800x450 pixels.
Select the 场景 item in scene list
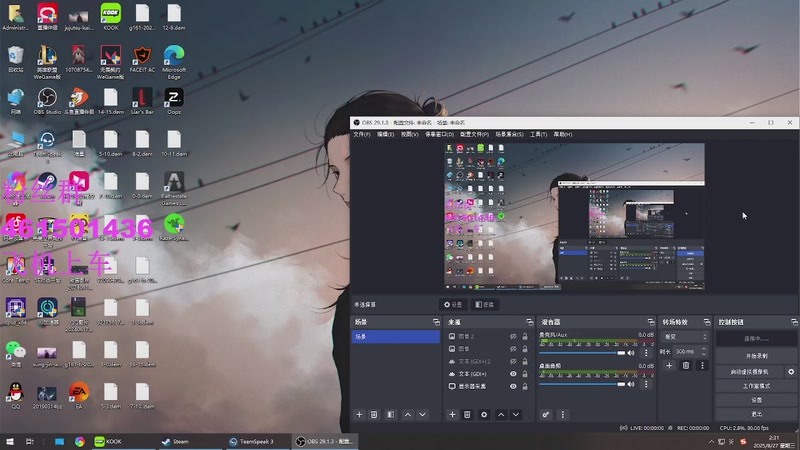[396, 337]
